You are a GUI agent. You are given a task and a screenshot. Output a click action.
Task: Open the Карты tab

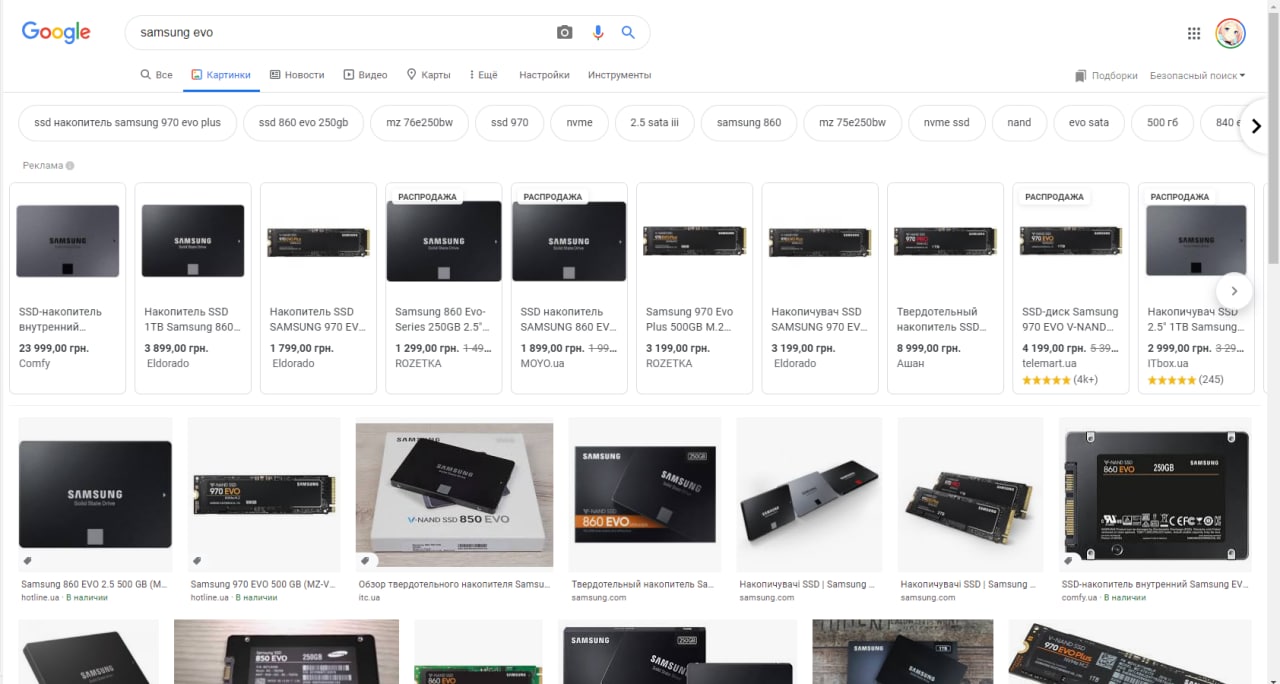point(428,75)
